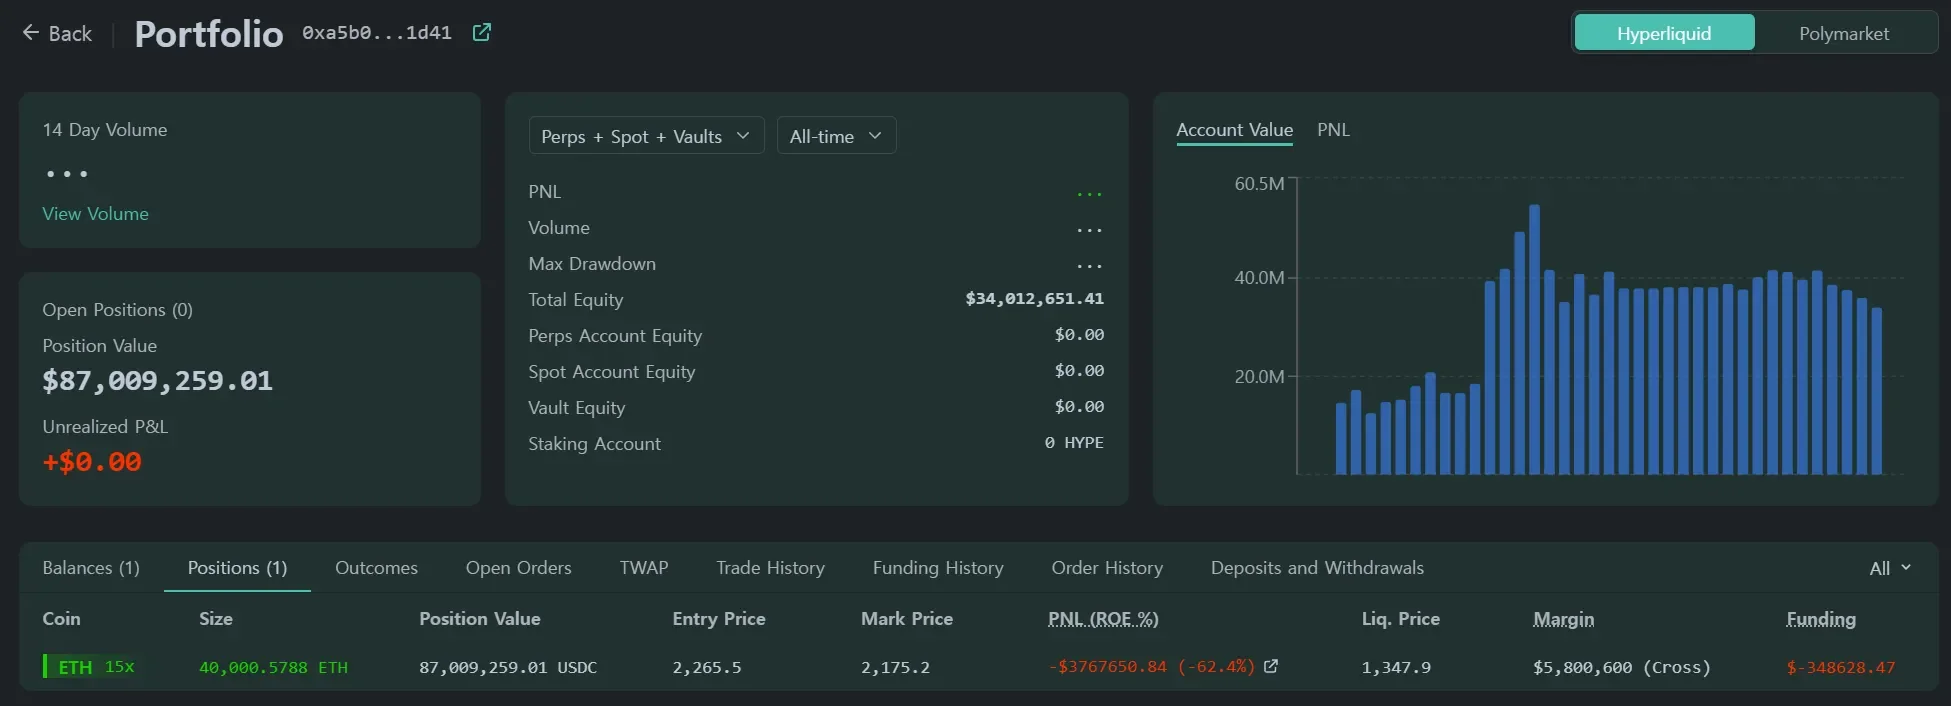Click the Spot Account Equity label
This screenshot has width=1951, height=706.
coord(612,372)
